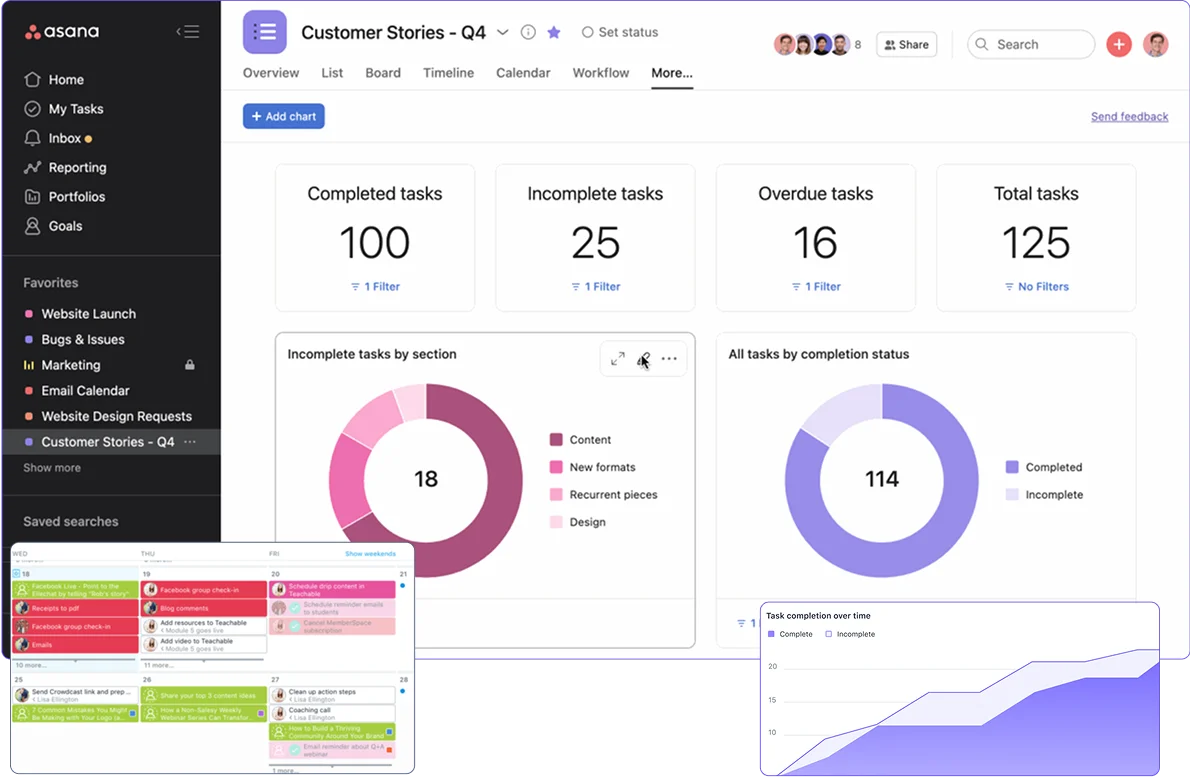
Task: Click Show weekends in the calendar
Action: (370, 553)
